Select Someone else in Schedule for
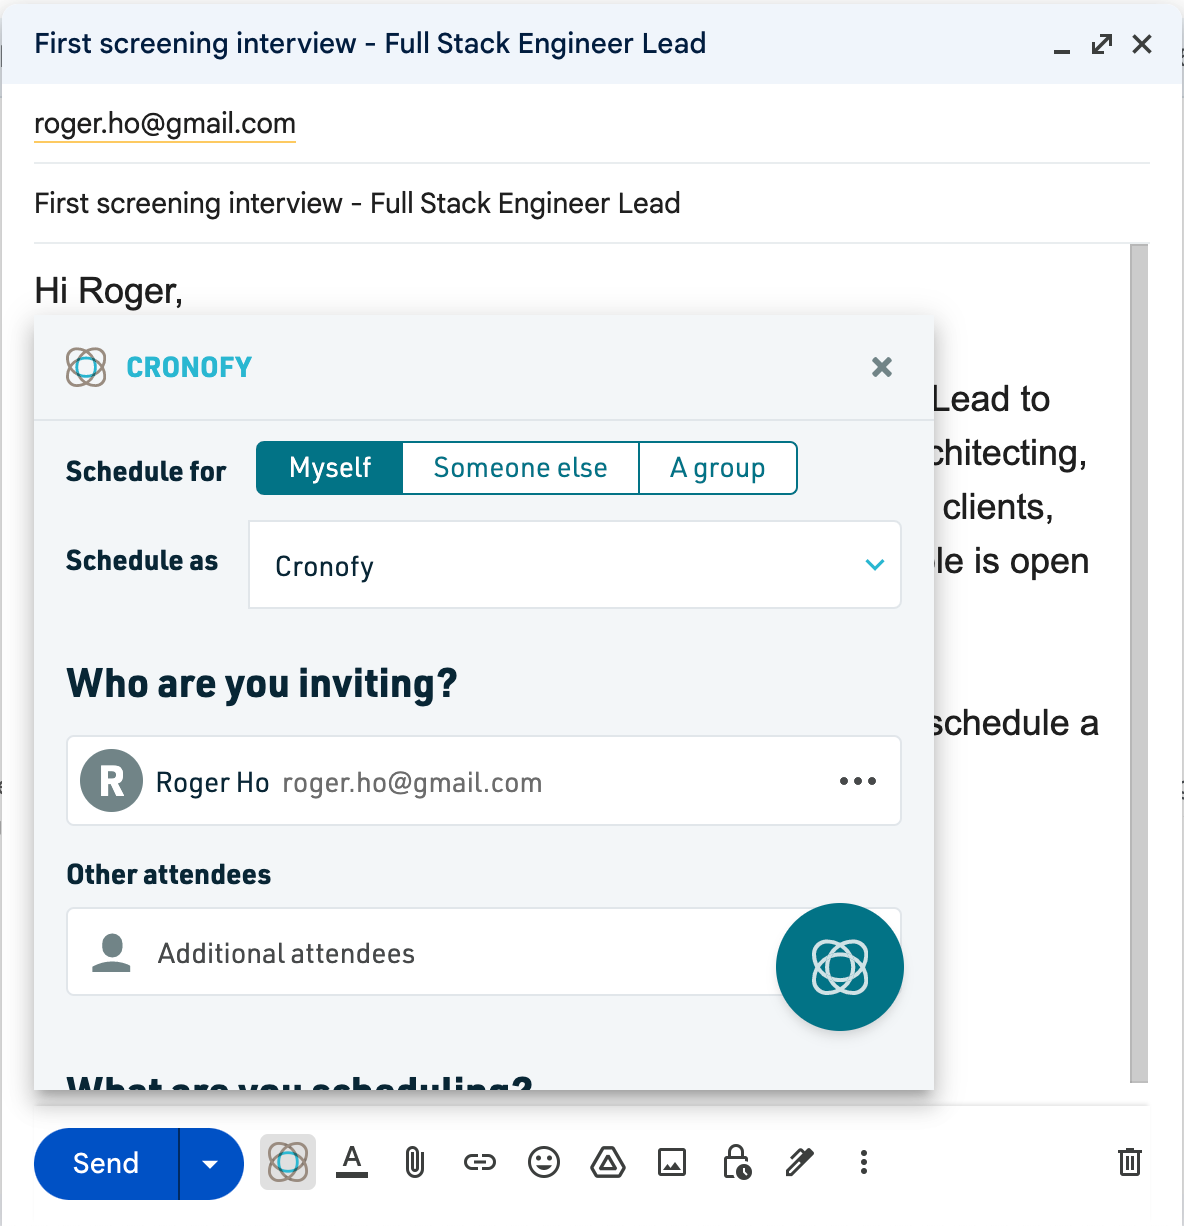This screenshot has height=1226, width=1184. pos(520,468)
